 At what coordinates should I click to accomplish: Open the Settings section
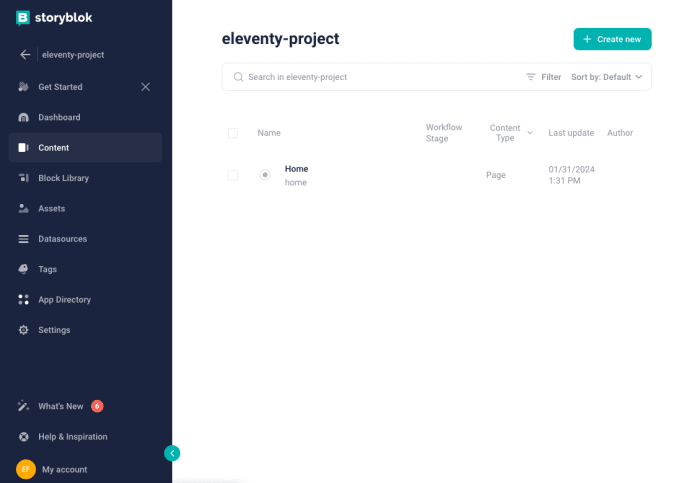coord(85,330)
